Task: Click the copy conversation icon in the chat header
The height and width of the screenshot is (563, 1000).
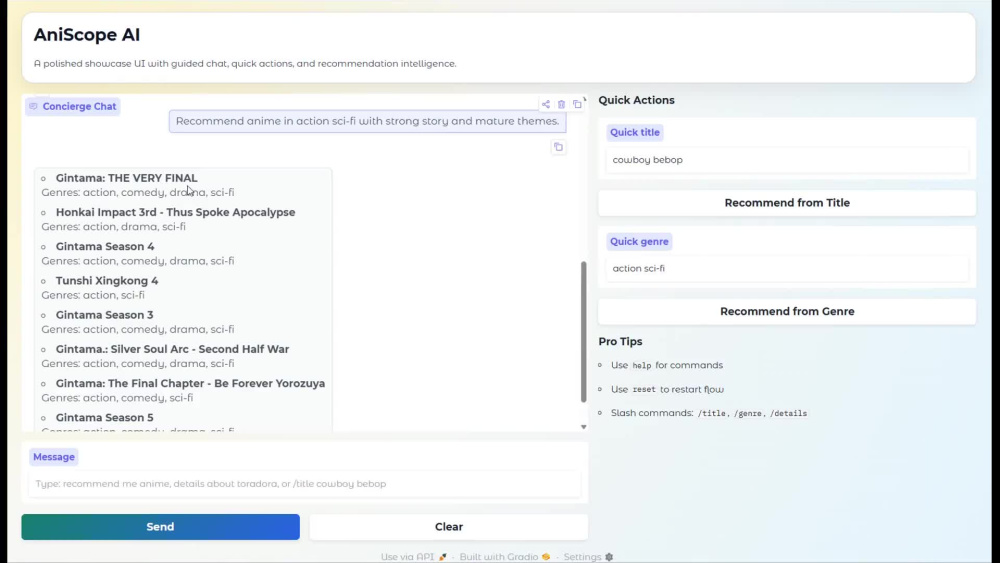Action: [577, 104]
